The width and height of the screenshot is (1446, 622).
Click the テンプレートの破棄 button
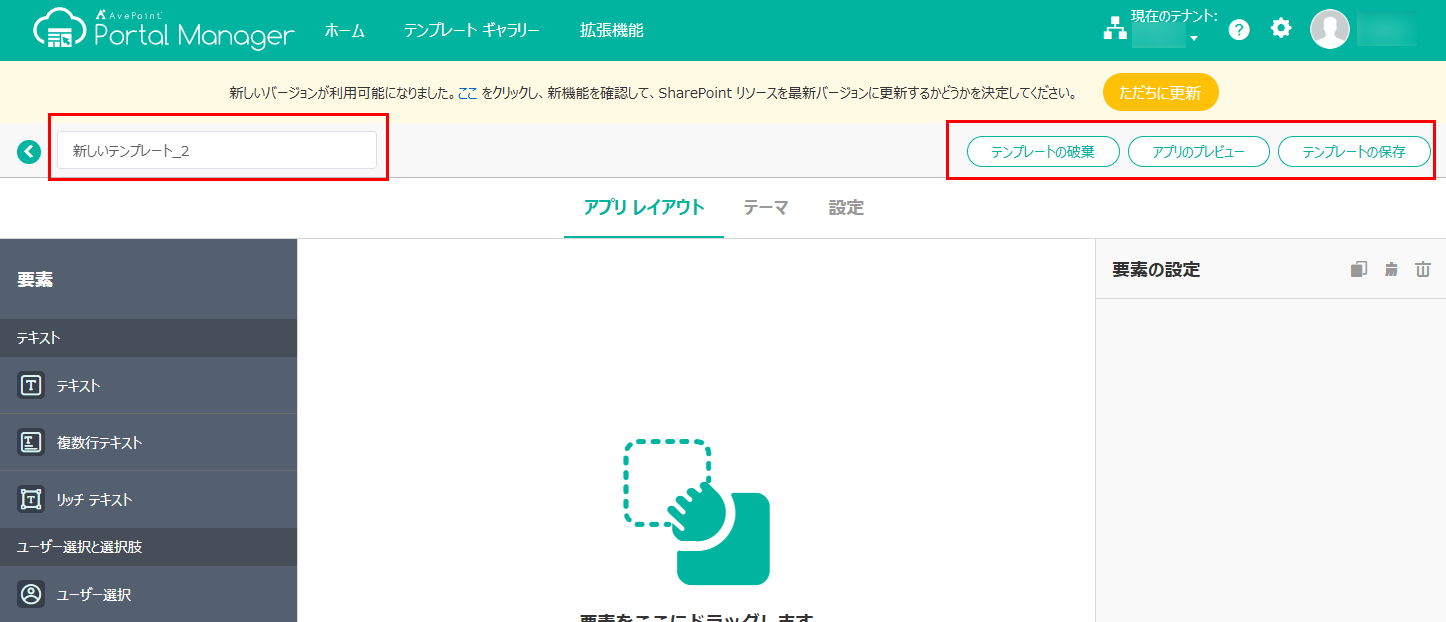1043,152
